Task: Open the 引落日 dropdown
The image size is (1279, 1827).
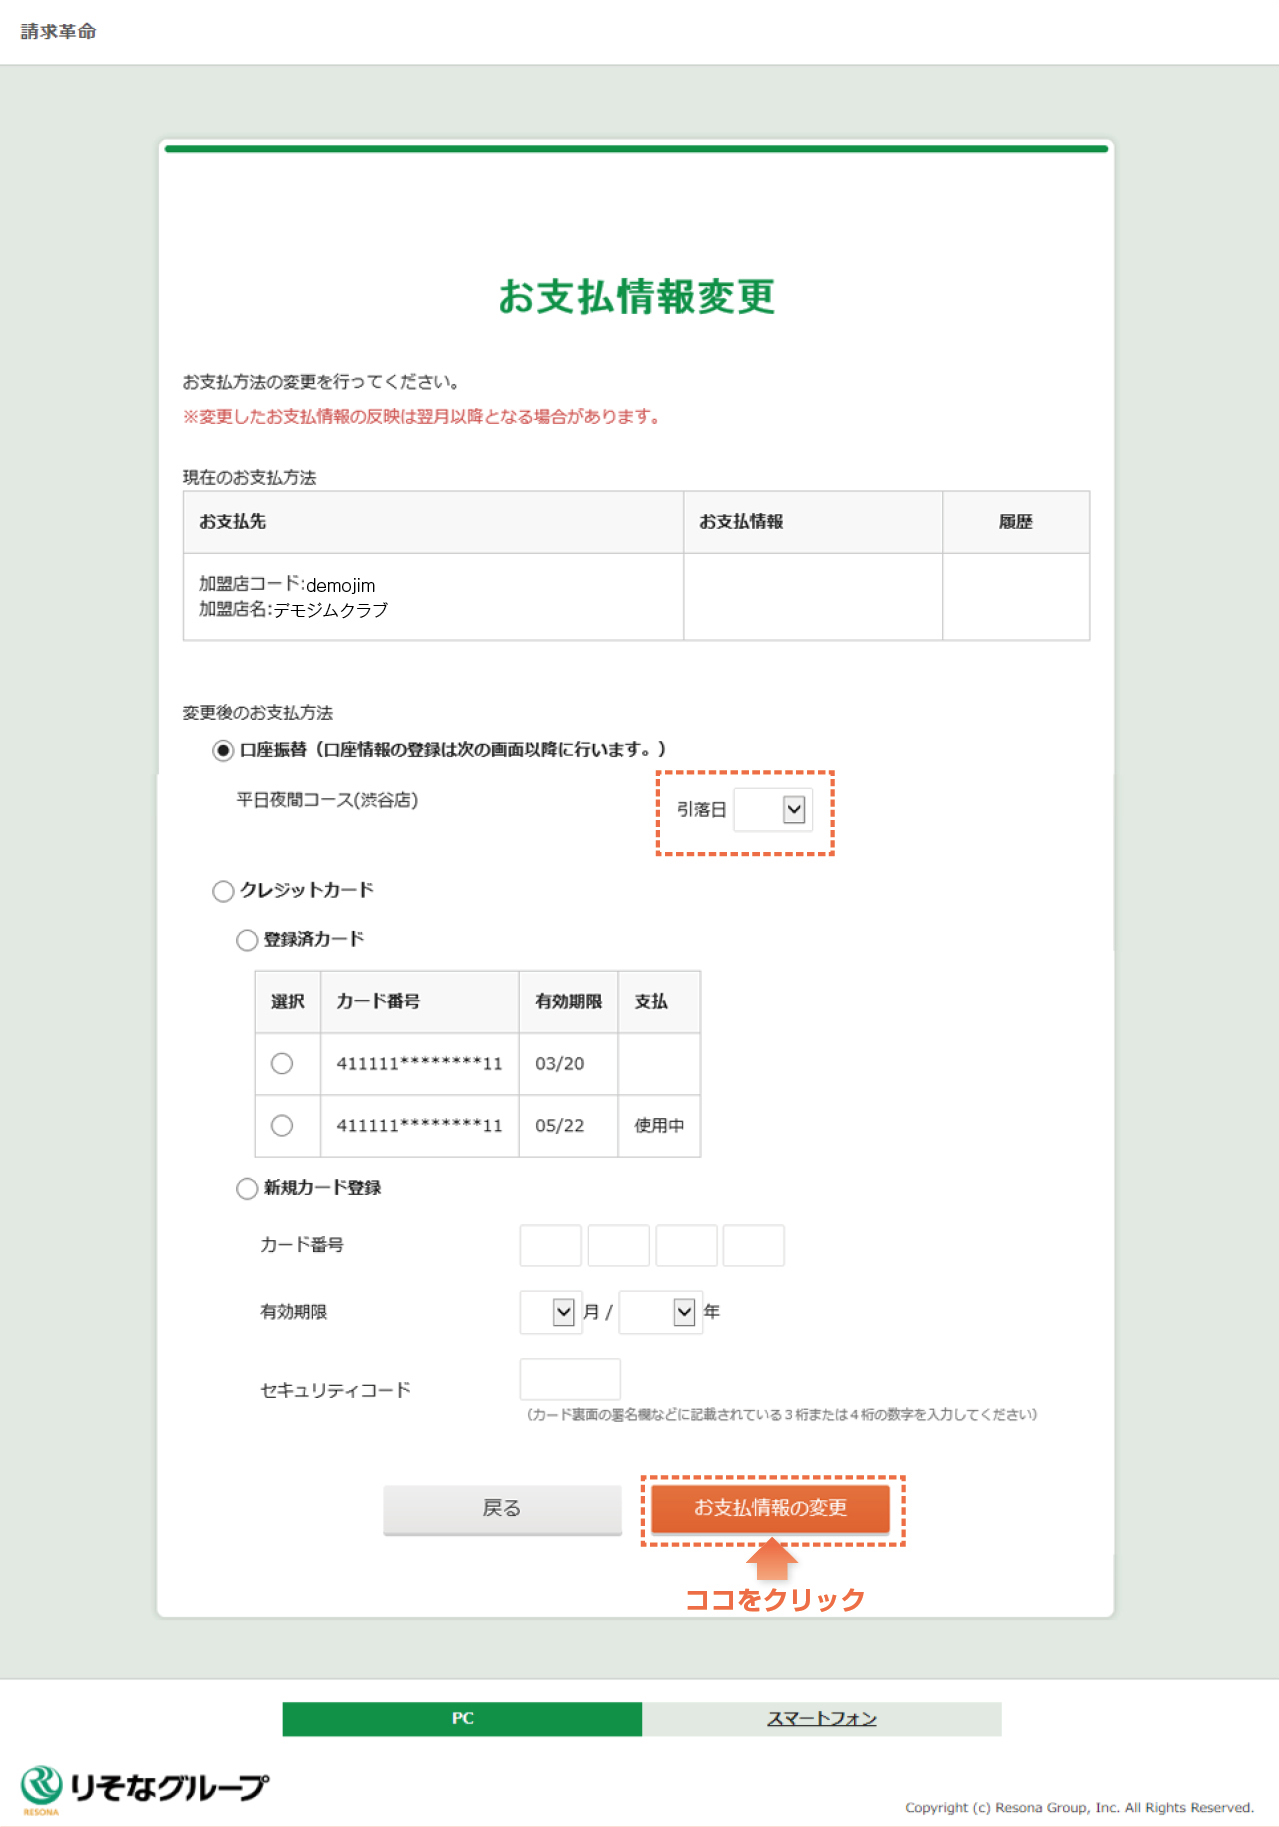Action: click(x=772, y=810)
